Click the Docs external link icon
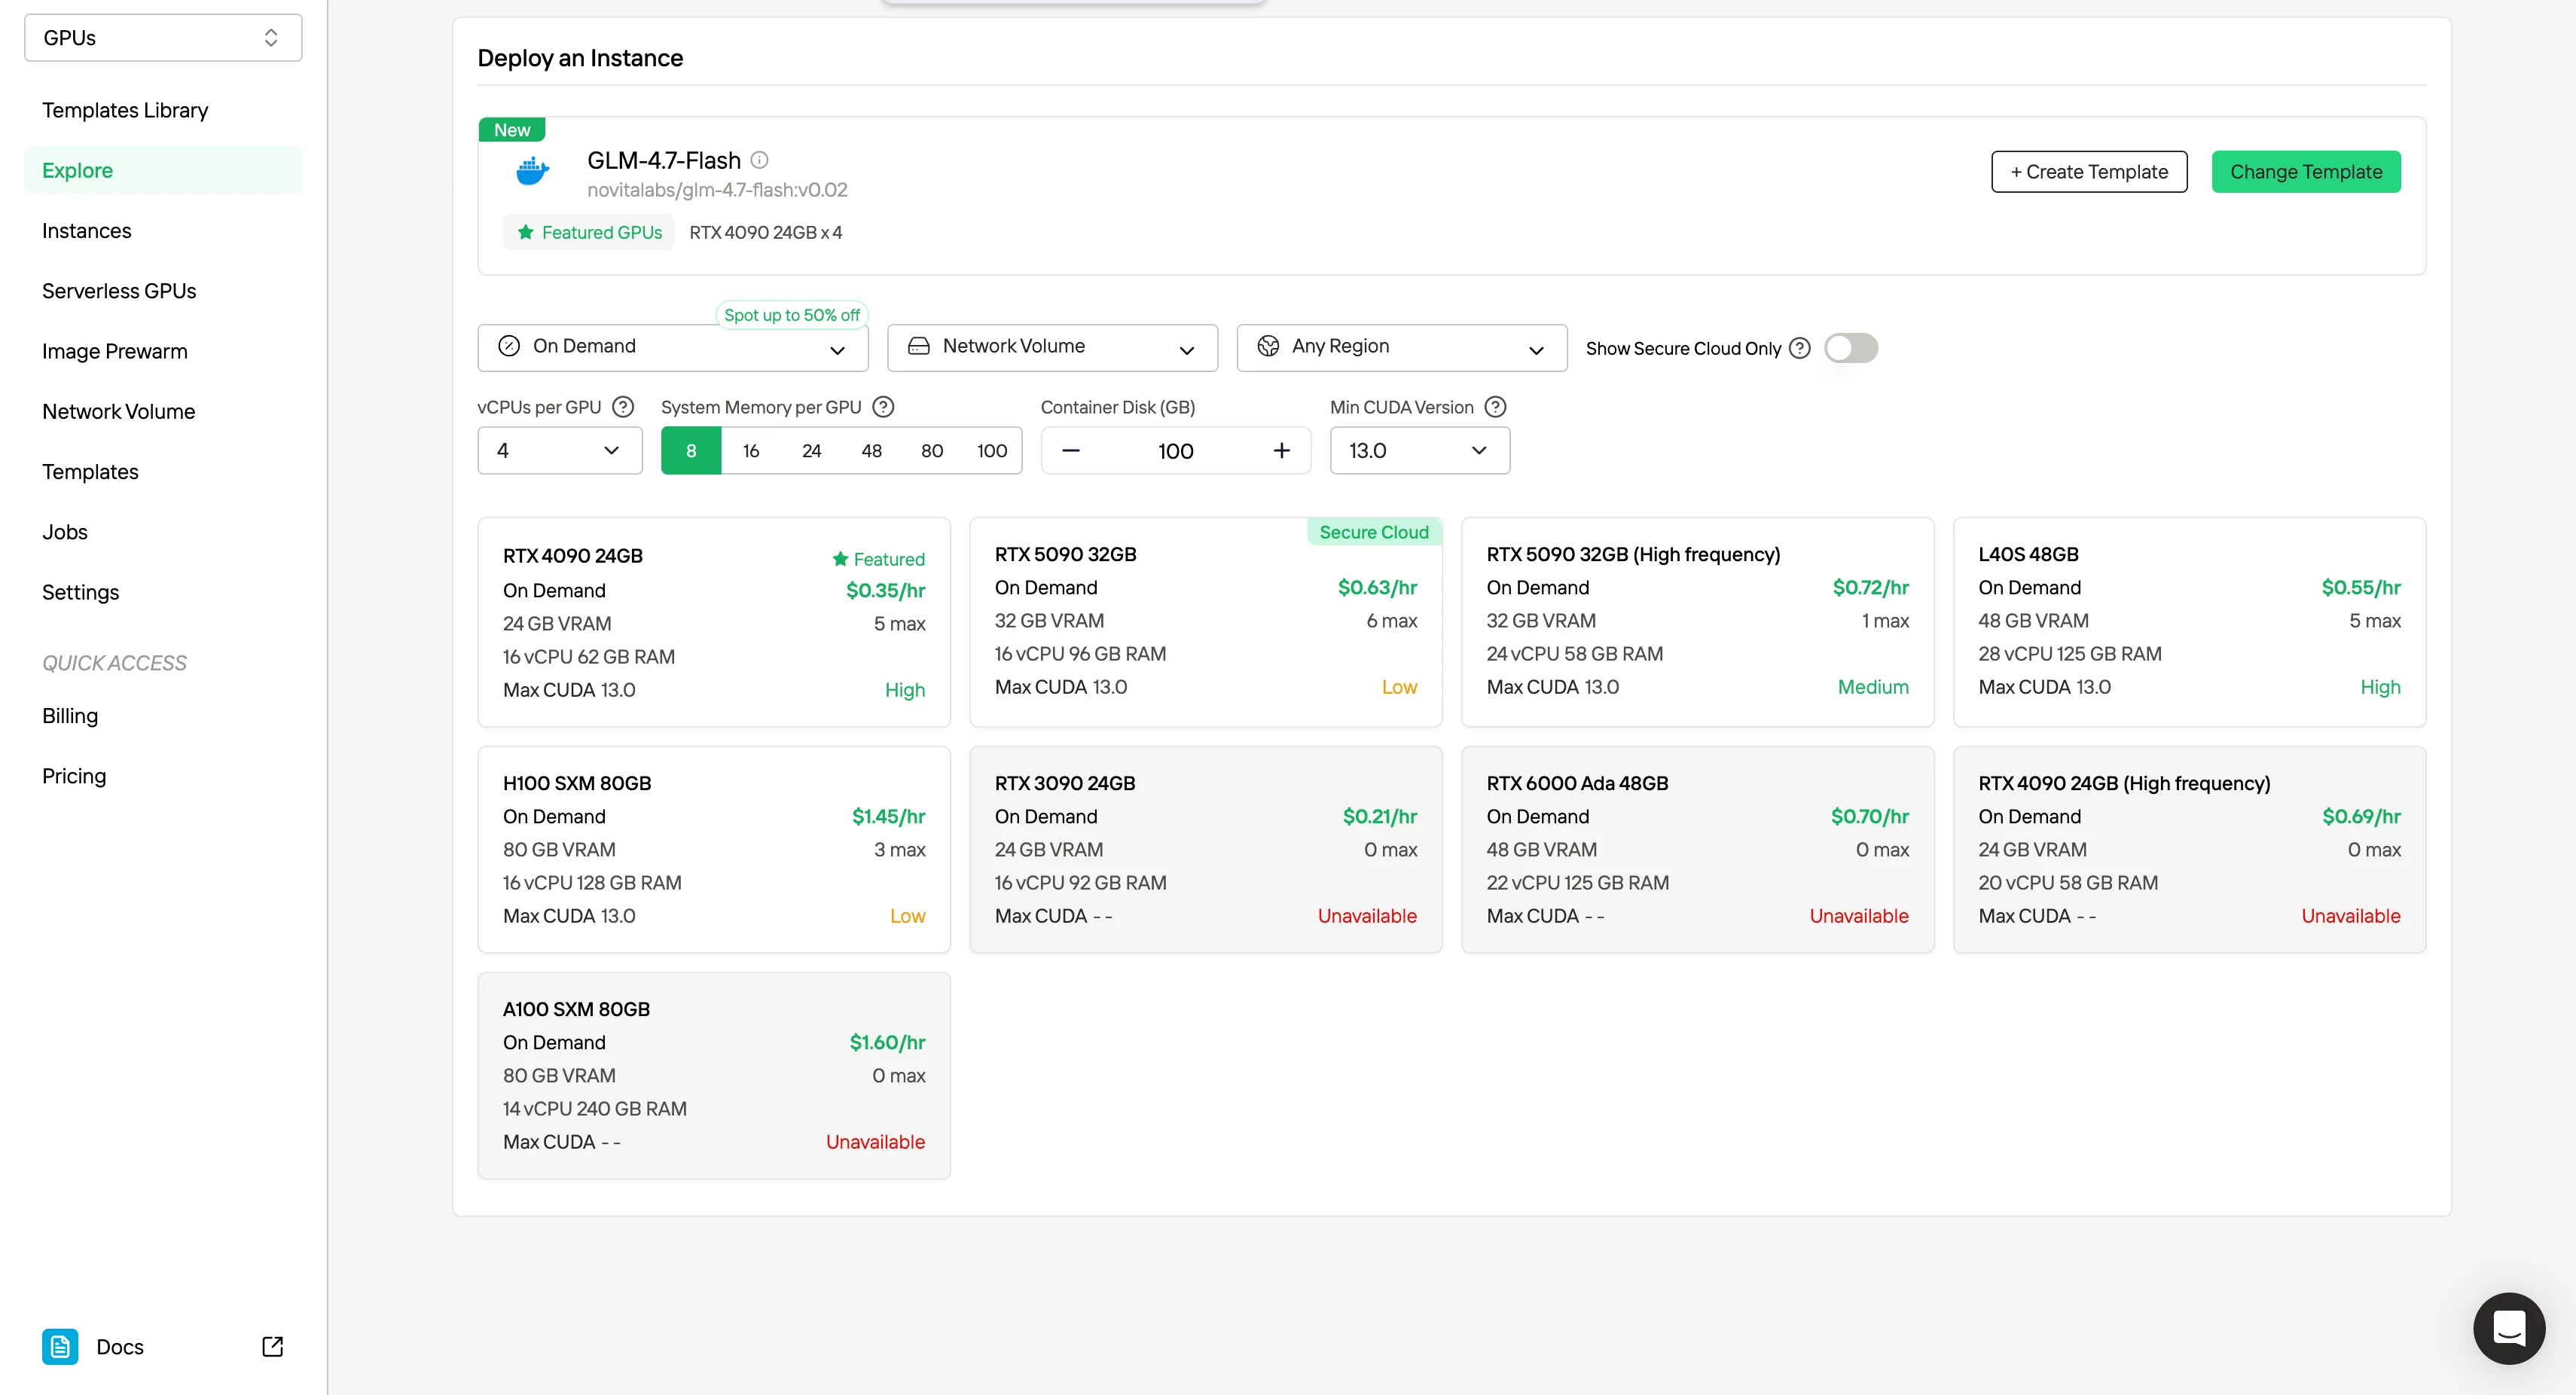Screen dimensions: 2576x1395 pos(272,1347)
